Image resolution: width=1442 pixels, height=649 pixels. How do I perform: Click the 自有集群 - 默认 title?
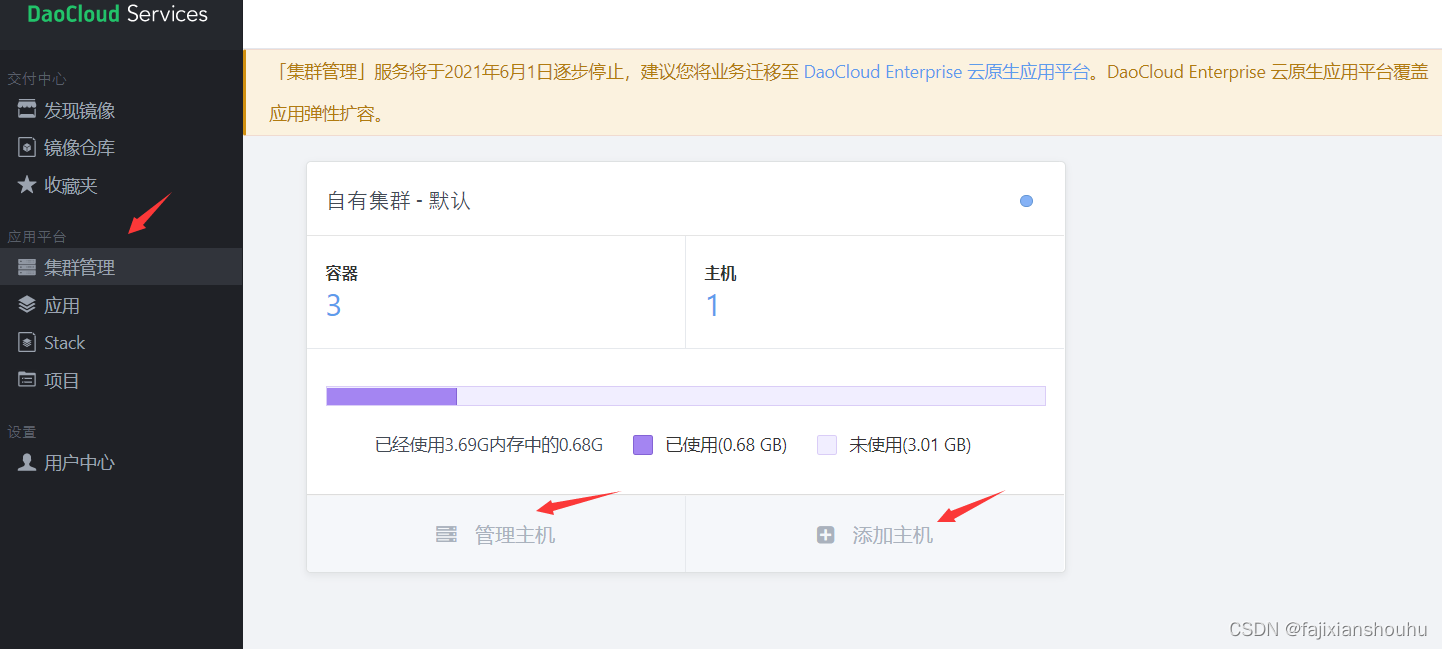399,201
